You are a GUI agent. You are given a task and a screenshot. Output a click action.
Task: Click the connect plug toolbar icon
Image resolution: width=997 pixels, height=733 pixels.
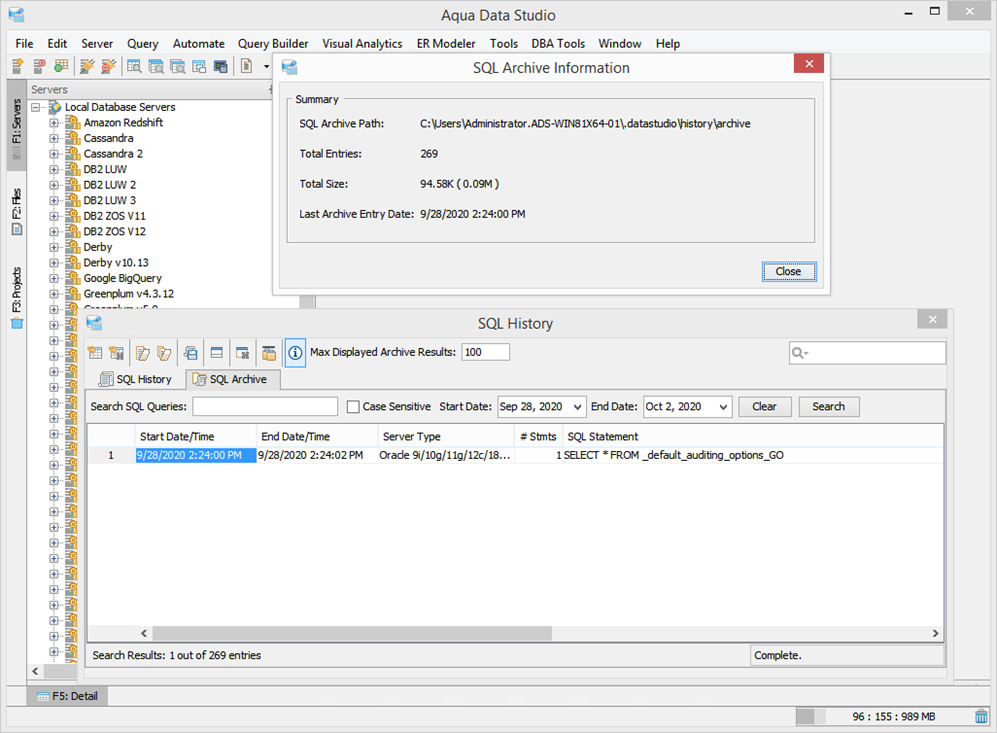pyautogui.click(x=87, y=65)
